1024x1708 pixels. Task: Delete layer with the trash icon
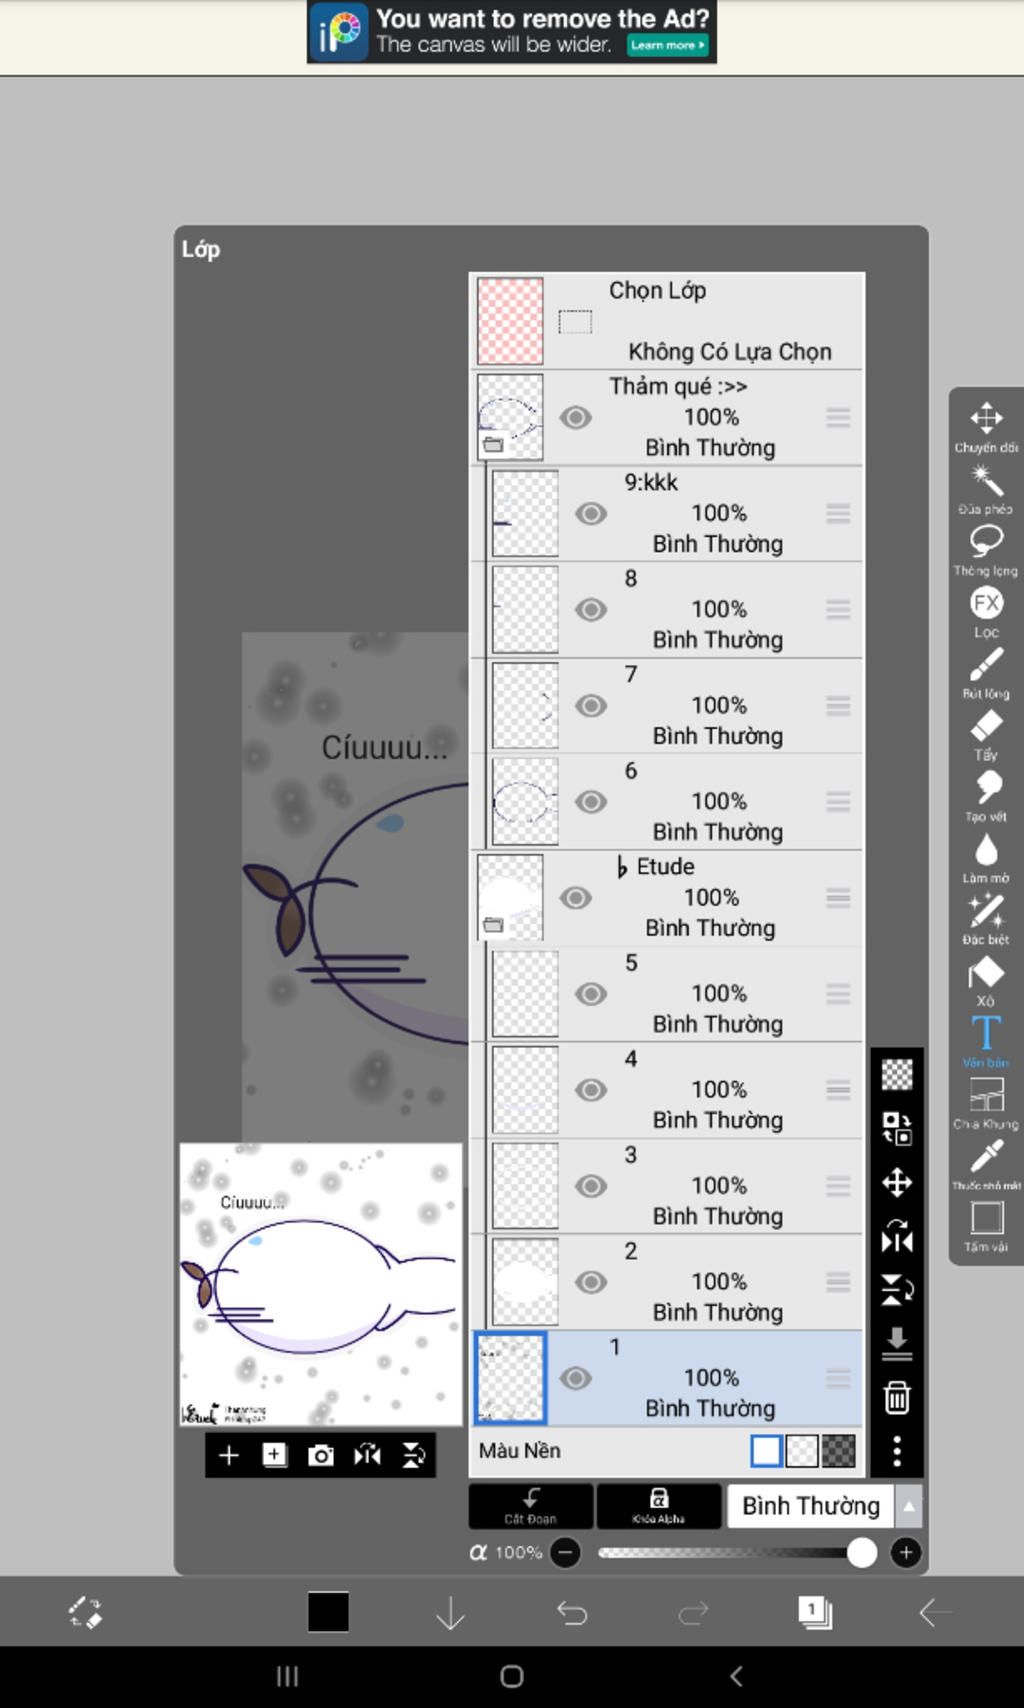click(897, 1397)
